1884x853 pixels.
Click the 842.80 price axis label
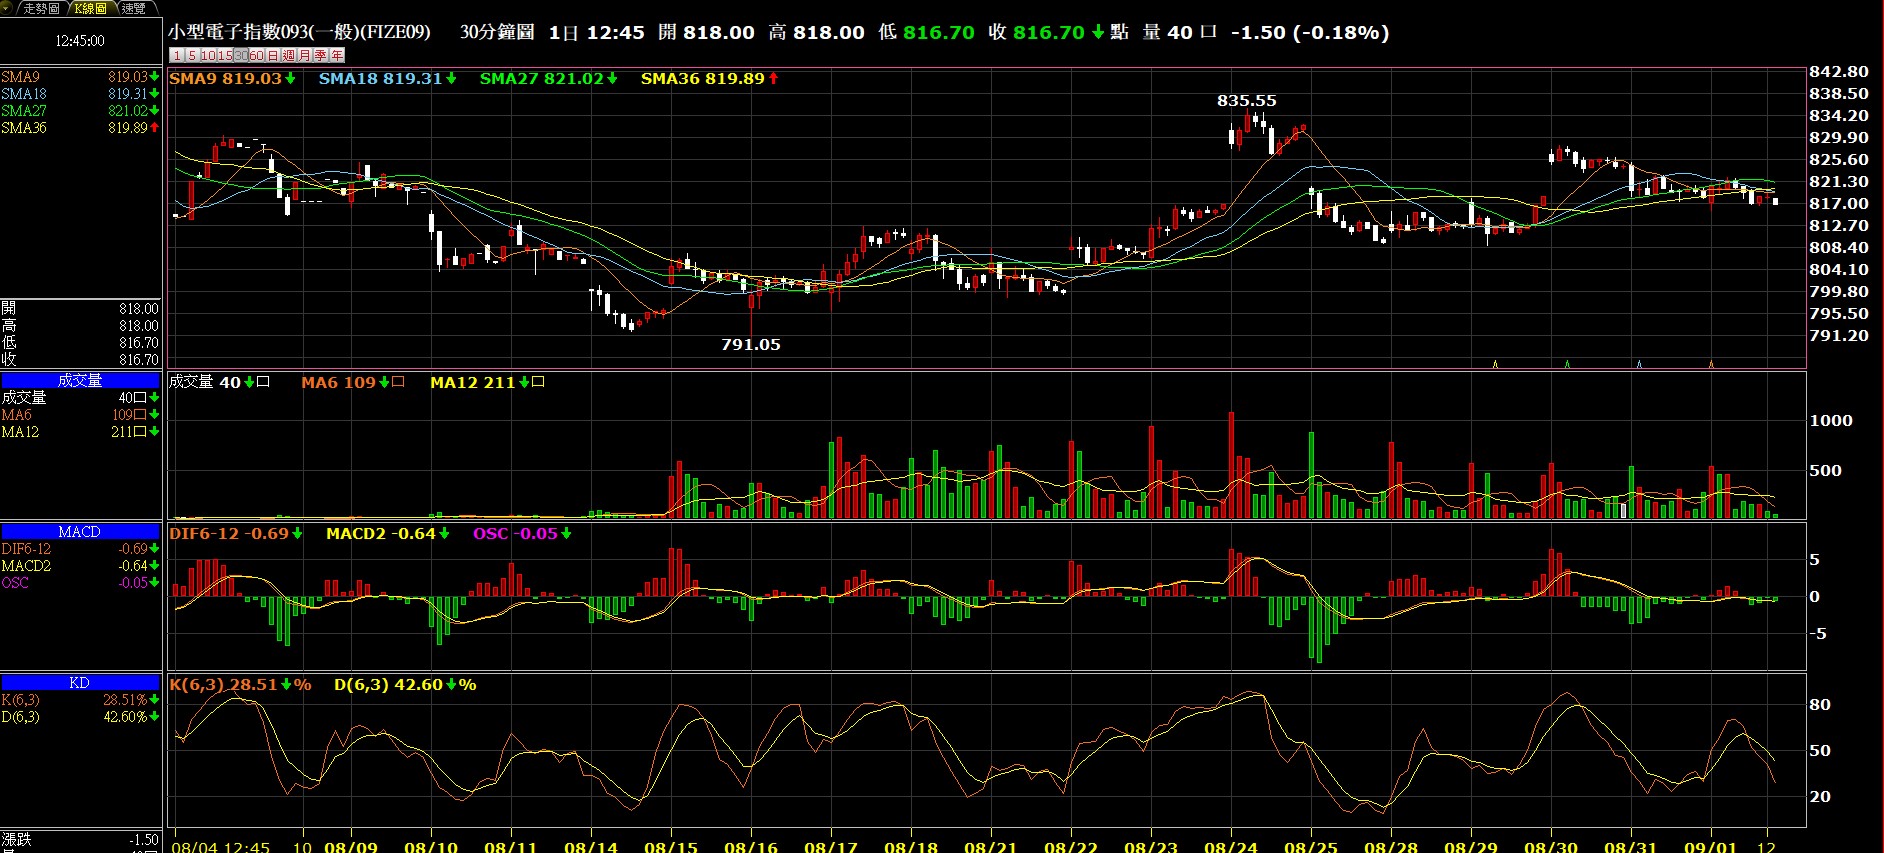click(1839, 72)
